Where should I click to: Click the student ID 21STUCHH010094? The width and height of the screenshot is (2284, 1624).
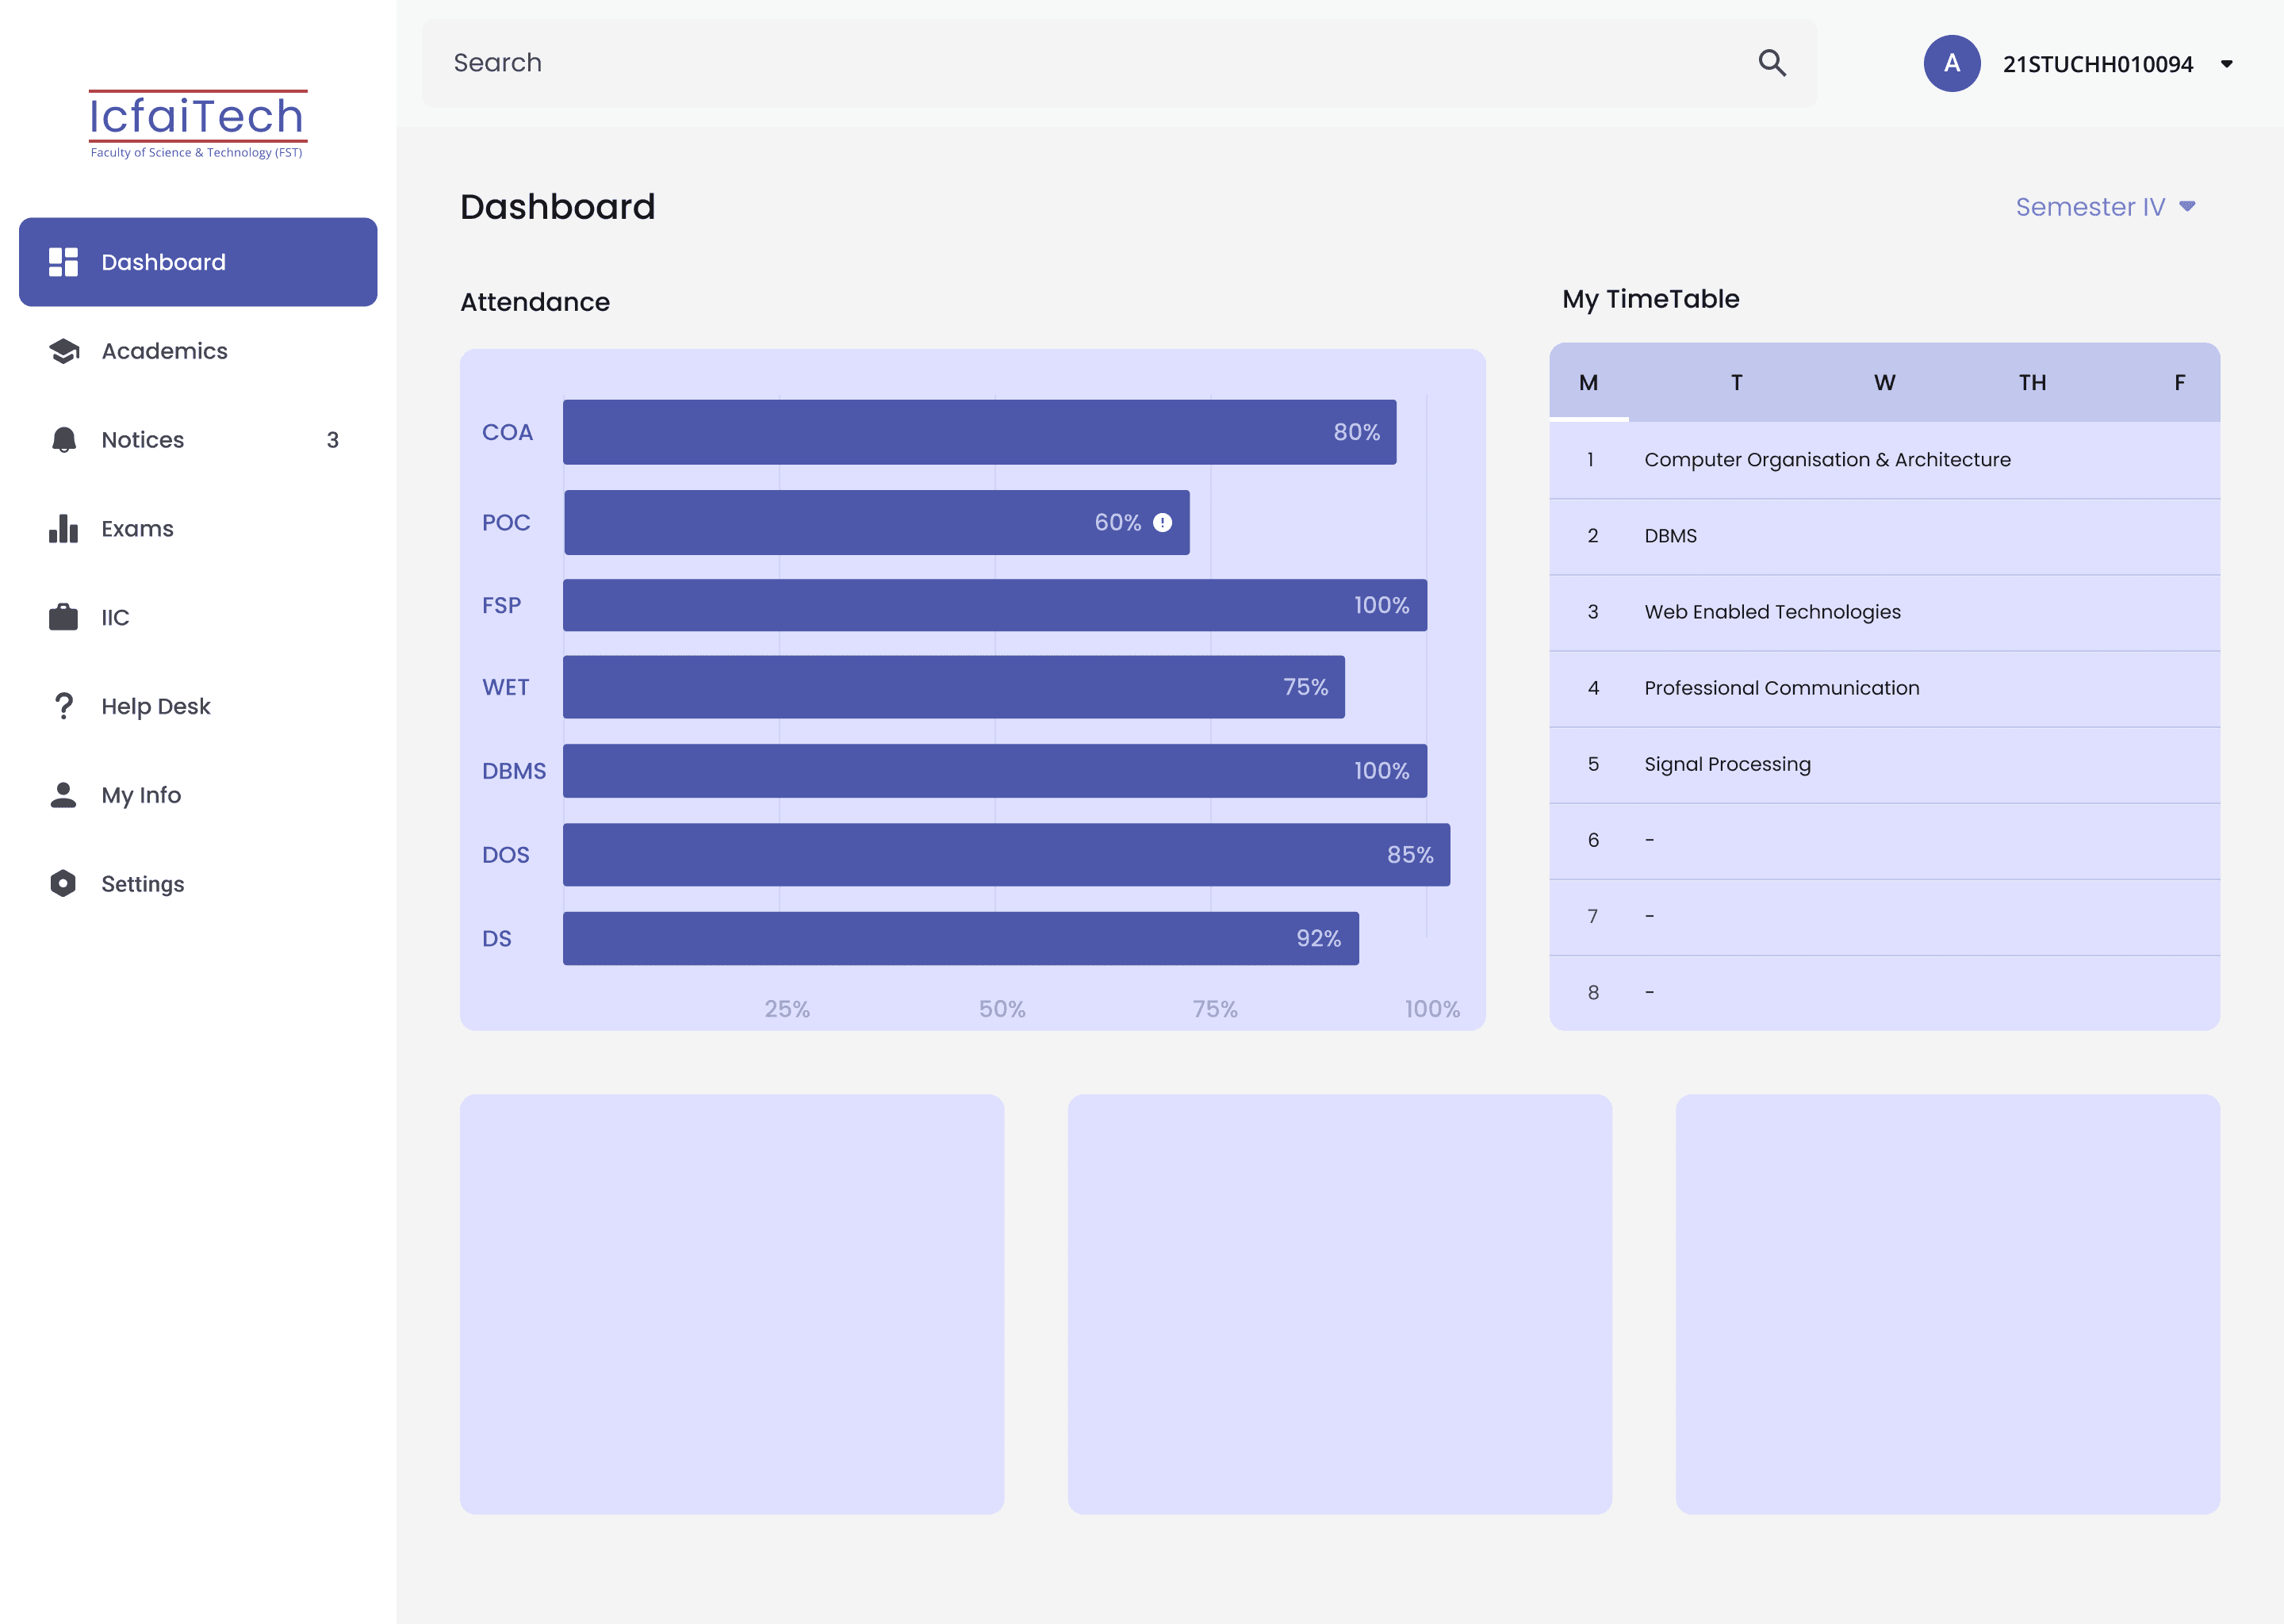pos(2097,64)
